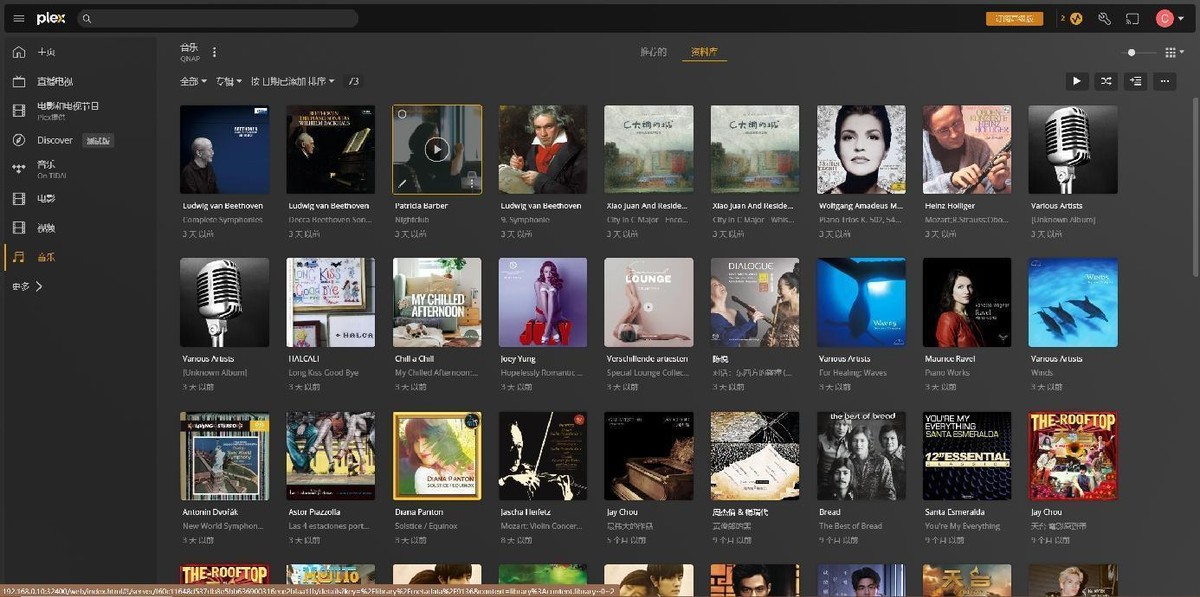Click the Plex logo
Viewport: 1200px width, 597px height.
click(x=51, y=18)
